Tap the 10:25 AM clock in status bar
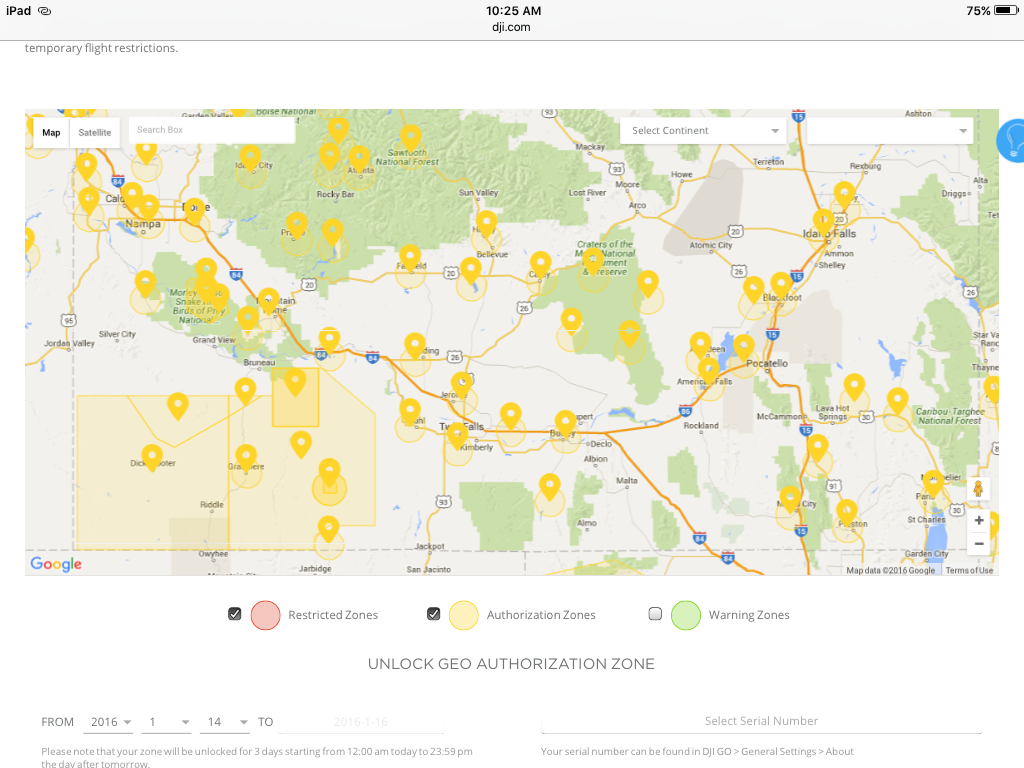The width and height of the screenshot is (1024, 768). tap(513, 11)
